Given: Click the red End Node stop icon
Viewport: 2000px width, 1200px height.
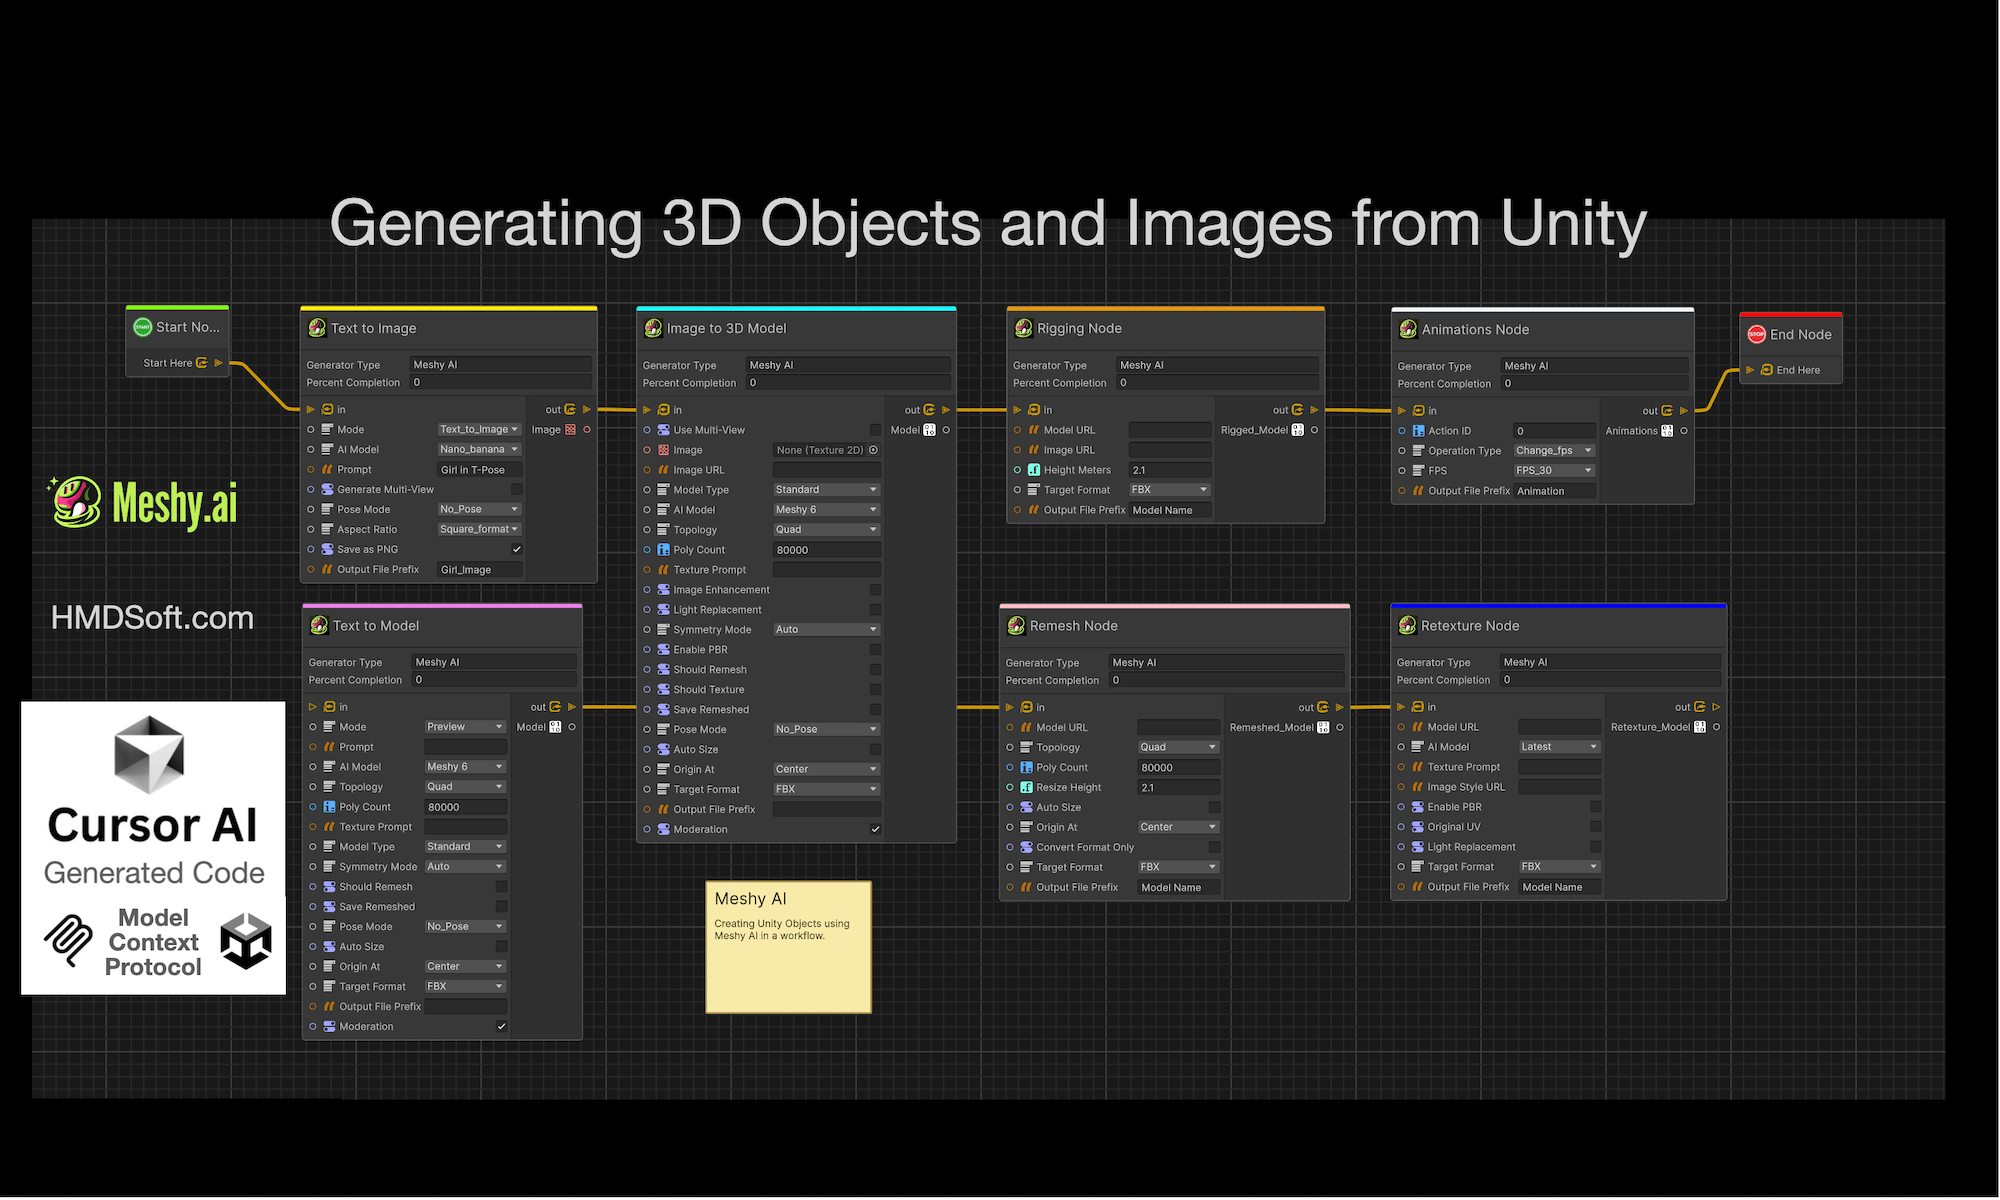Looking at the screenshot, I should pos(1756,334).
